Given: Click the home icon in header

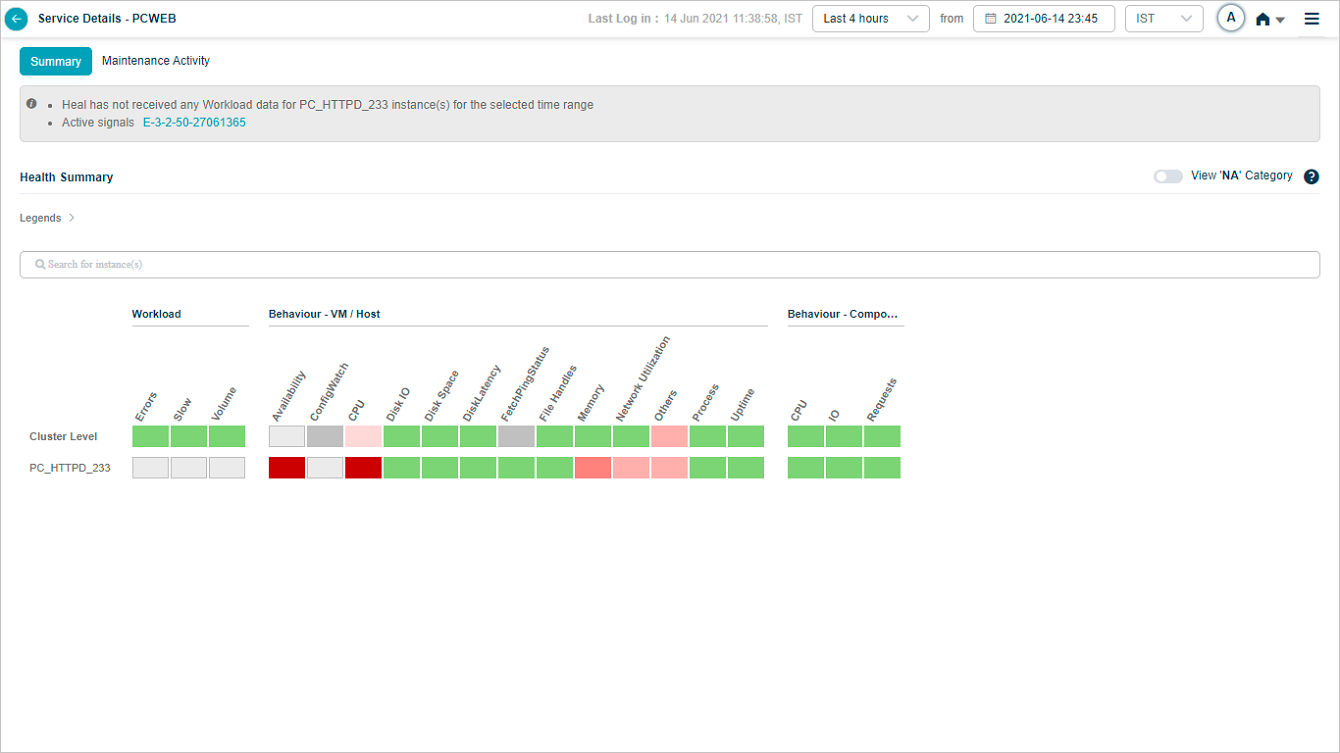Looking at the screenshot, I should click(1263, 19).
